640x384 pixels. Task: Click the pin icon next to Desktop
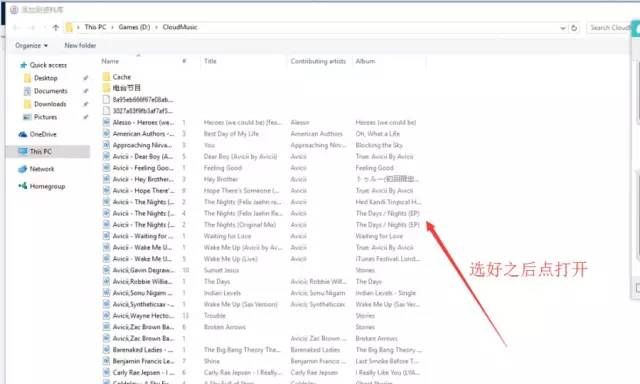pyautogui.click(x=86, y=78)
